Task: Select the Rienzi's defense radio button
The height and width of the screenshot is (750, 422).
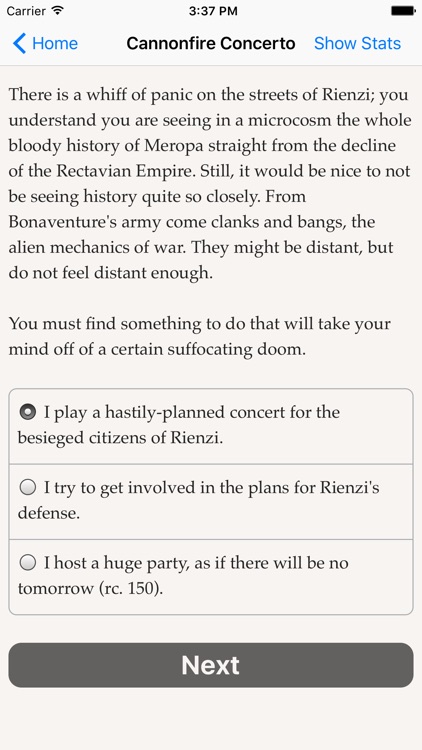Action: point(28,487)
